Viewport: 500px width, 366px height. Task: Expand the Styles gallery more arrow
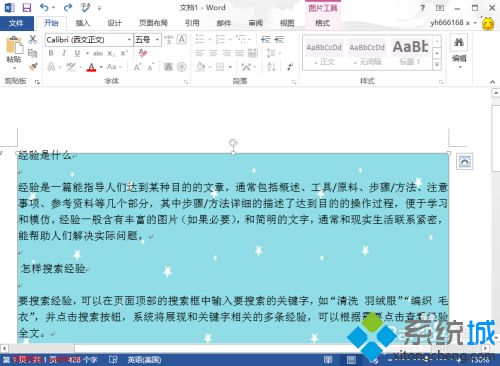tap(437, 65)
